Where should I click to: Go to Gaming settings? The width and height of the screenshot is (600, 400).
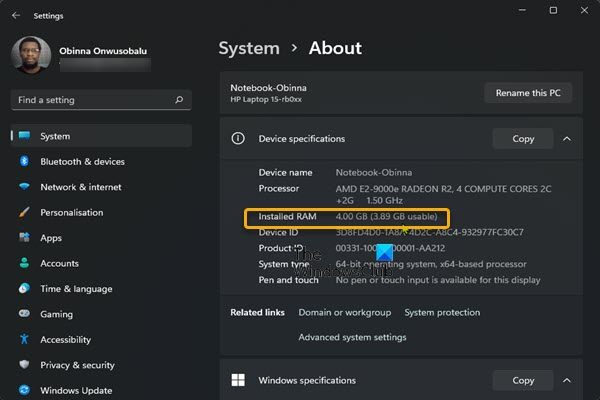pyautogui.click(x=101, y=314)
